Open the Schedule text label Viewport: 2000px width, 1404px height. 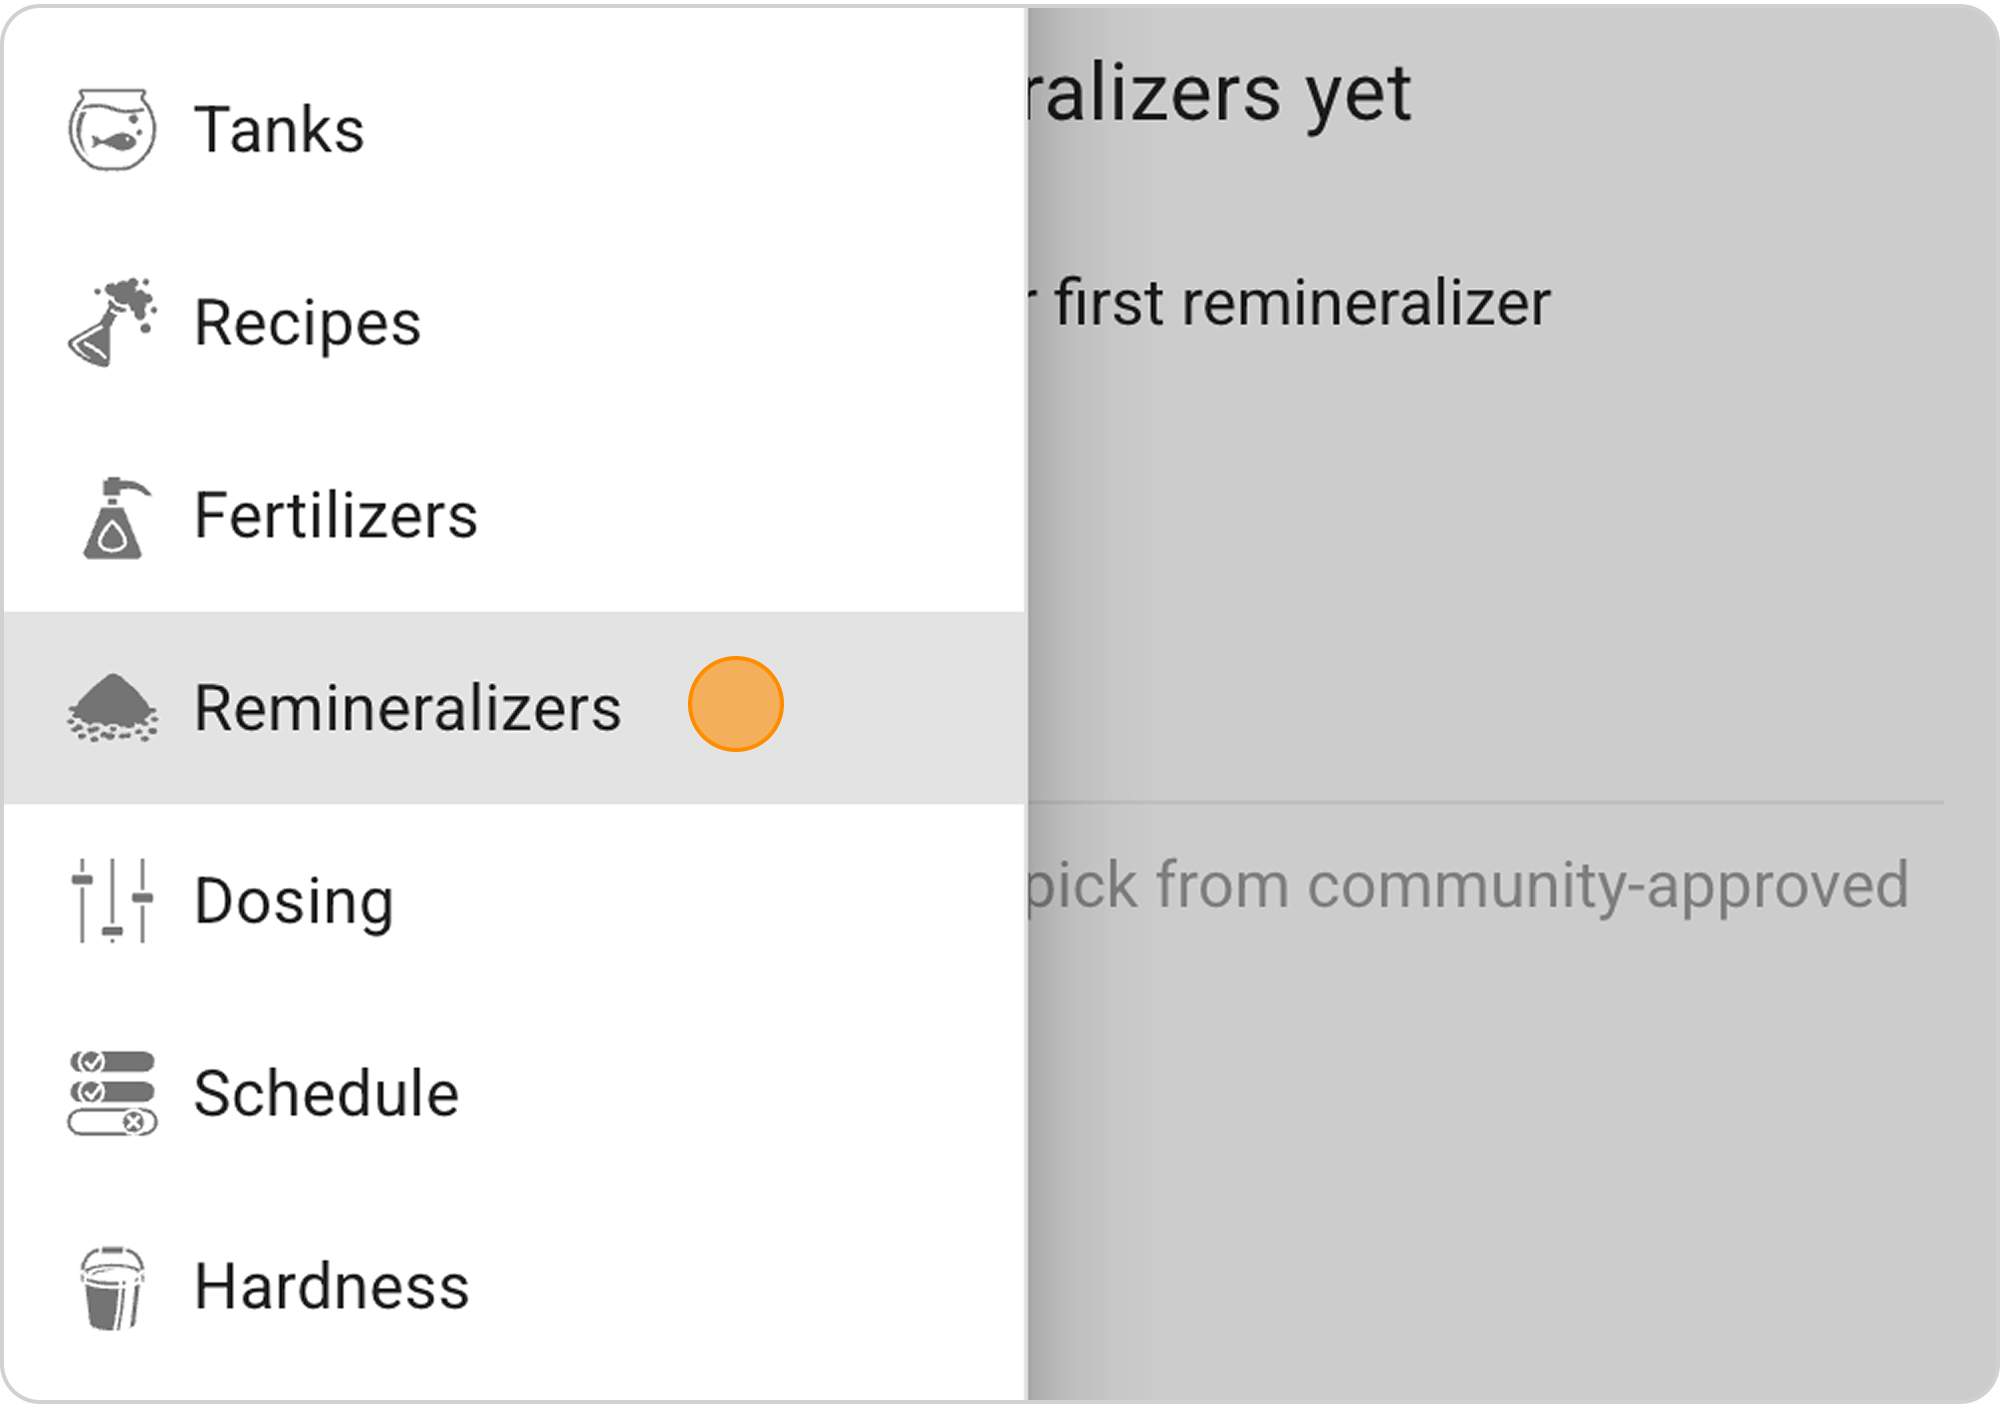click(x=326, y=1093)
